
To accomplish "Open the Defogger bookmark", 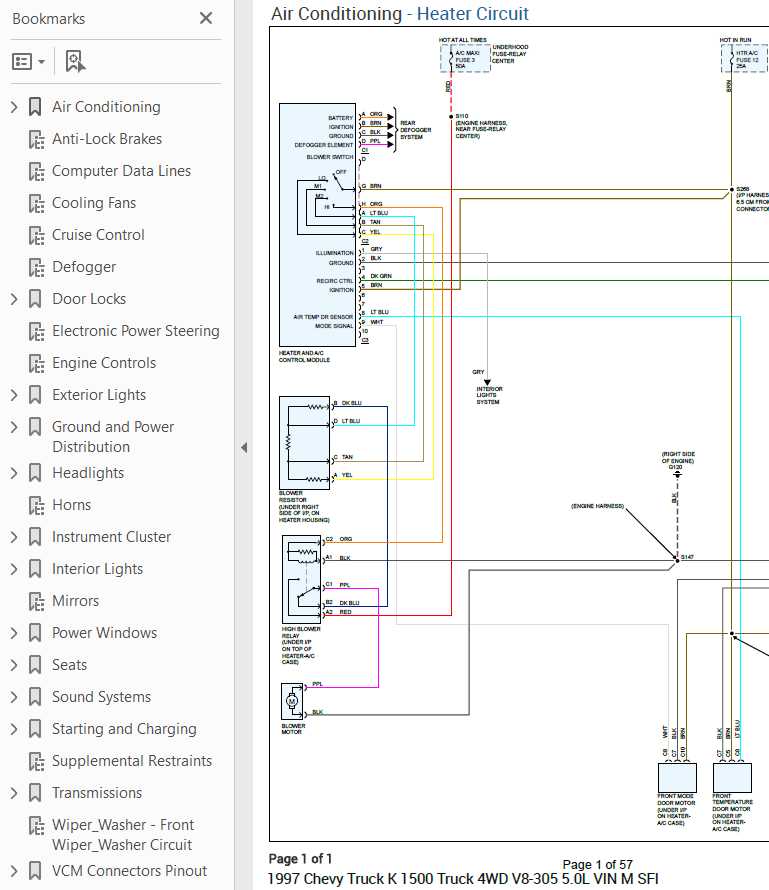I will pos(84,267).
